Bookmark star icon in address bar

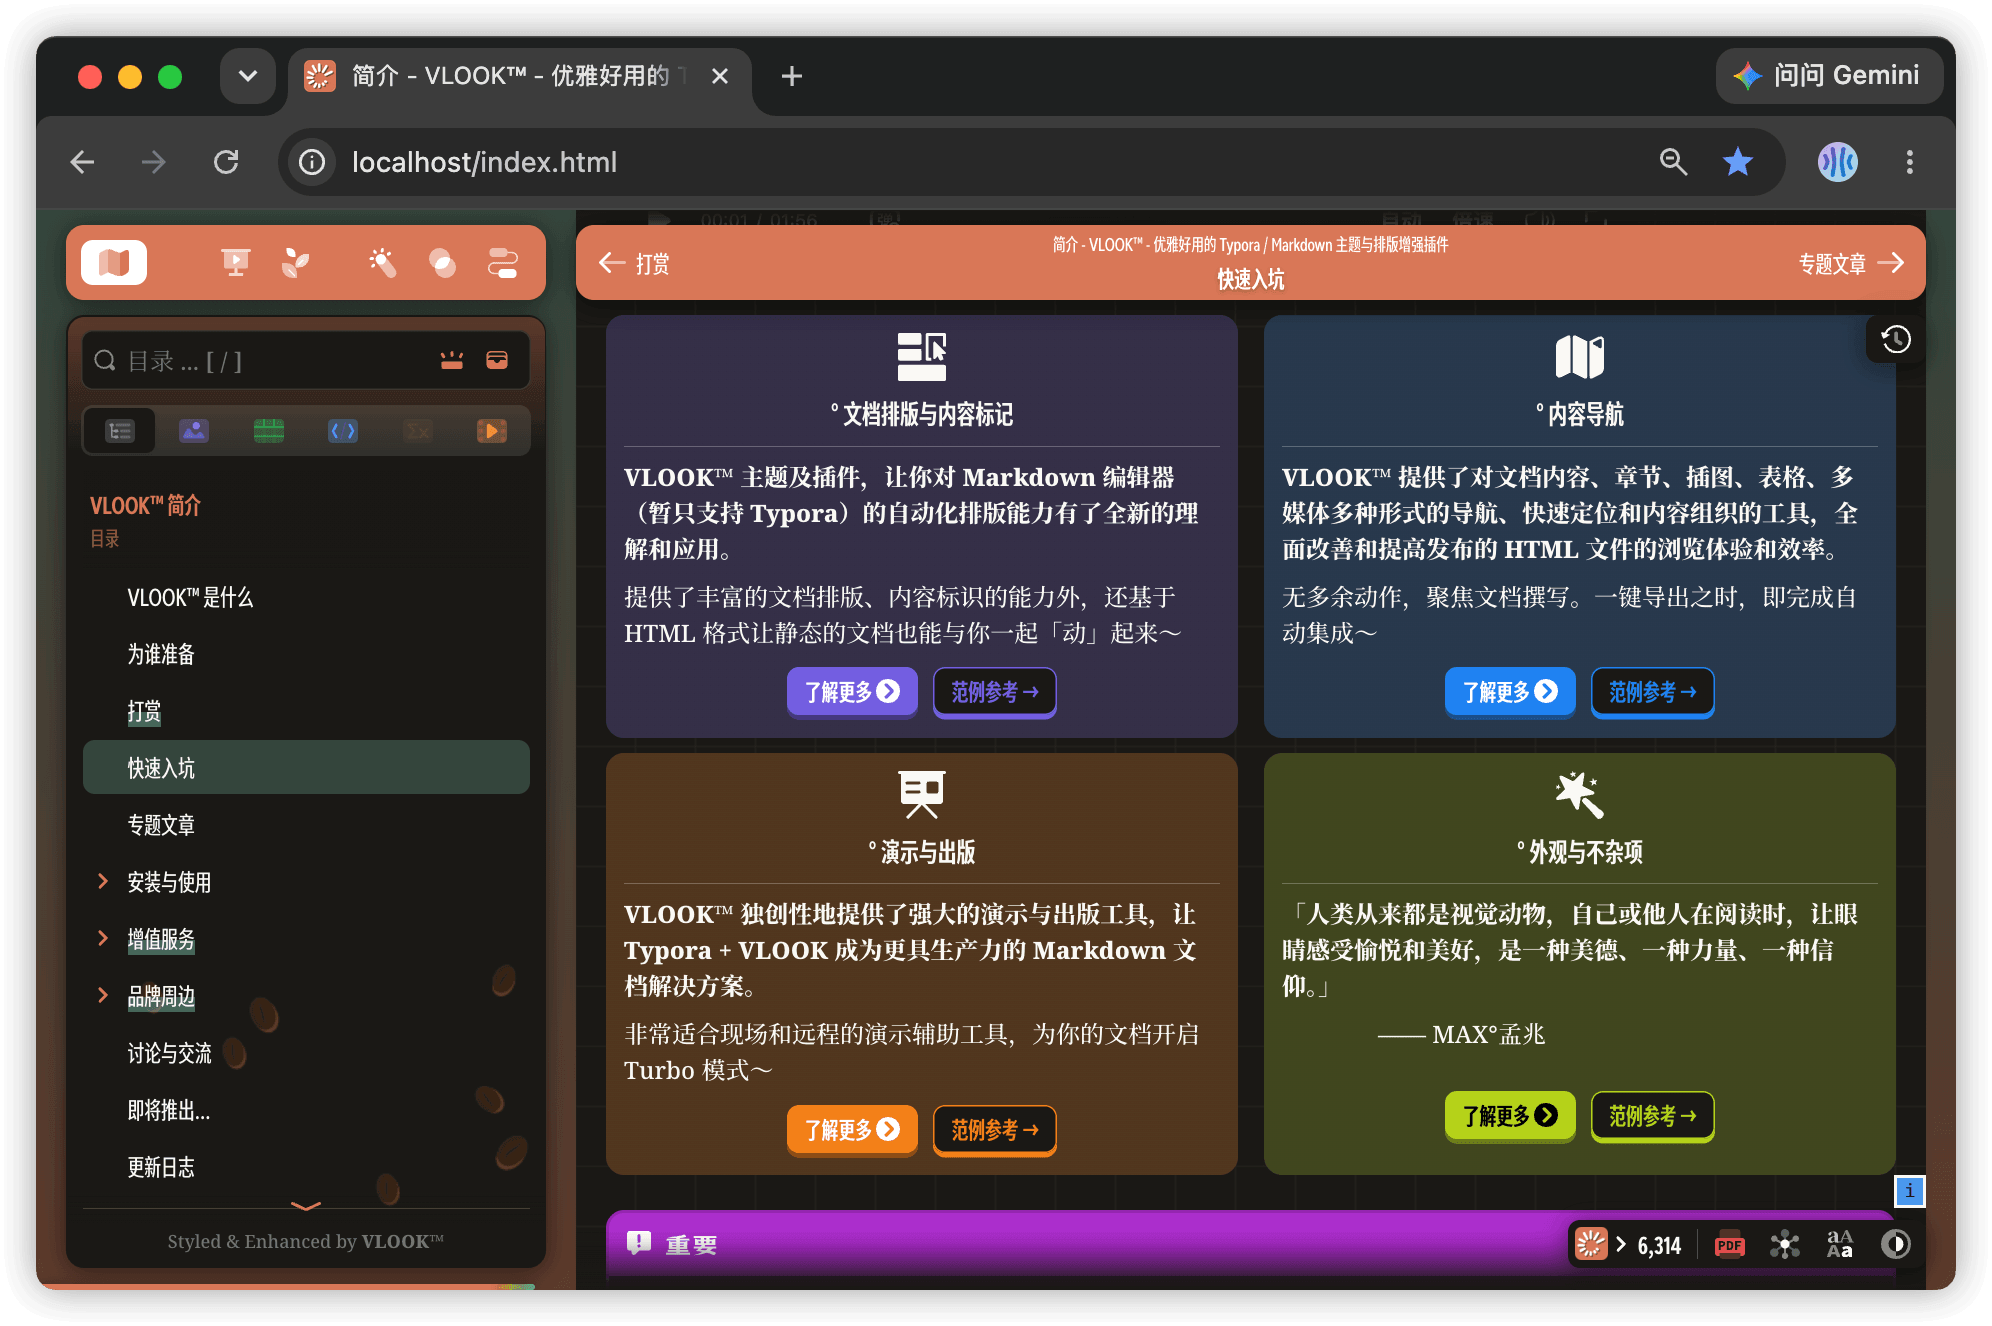(1738, 162)
